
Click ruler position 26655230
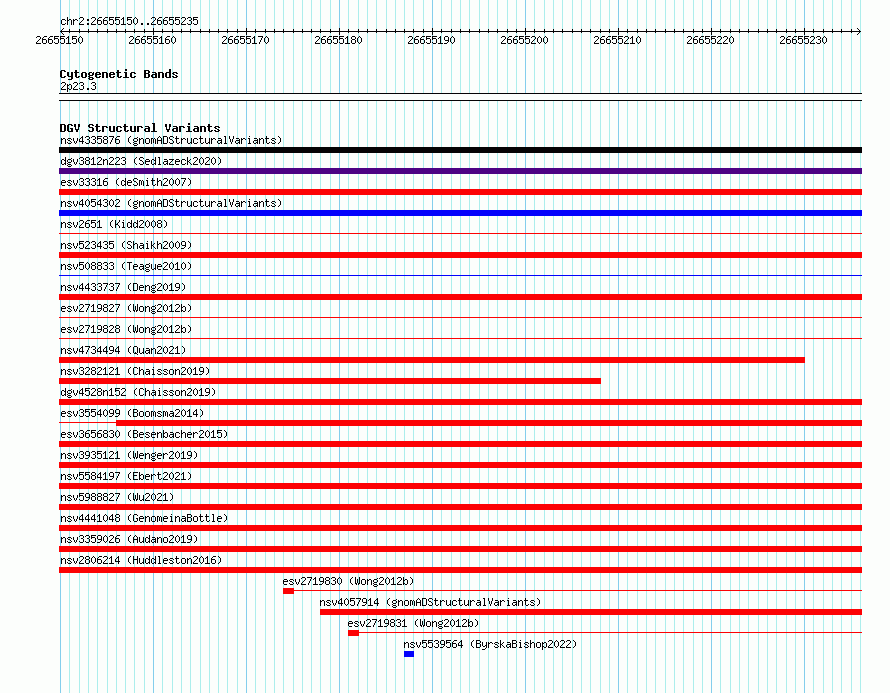tap(804, 40)
